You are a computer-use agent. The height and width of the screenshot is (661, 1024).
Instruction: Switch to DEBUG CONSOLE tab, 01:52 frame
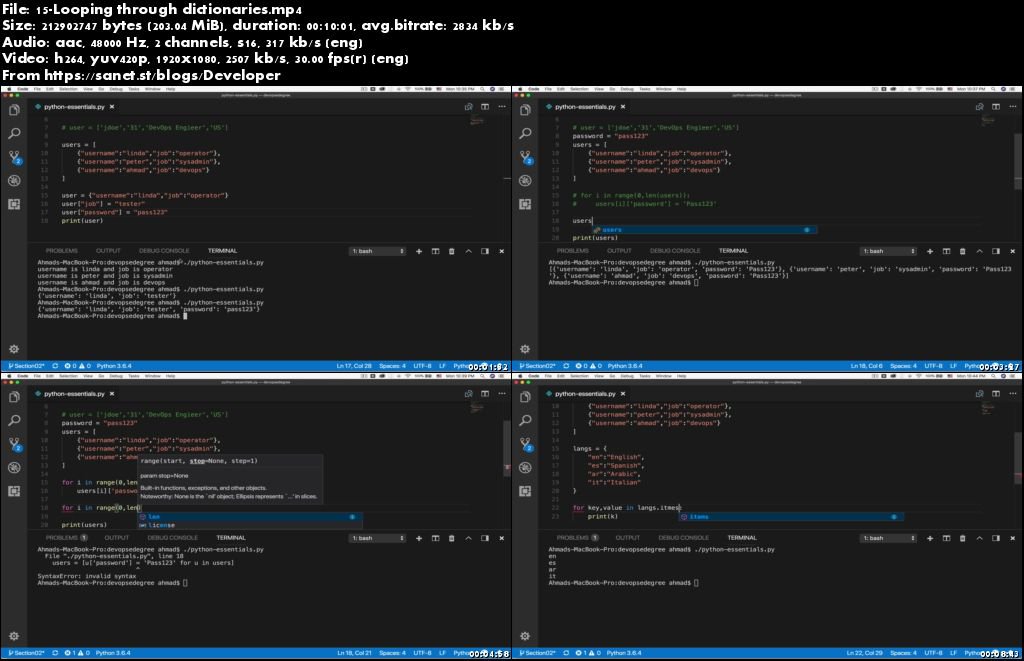(164, 251)
